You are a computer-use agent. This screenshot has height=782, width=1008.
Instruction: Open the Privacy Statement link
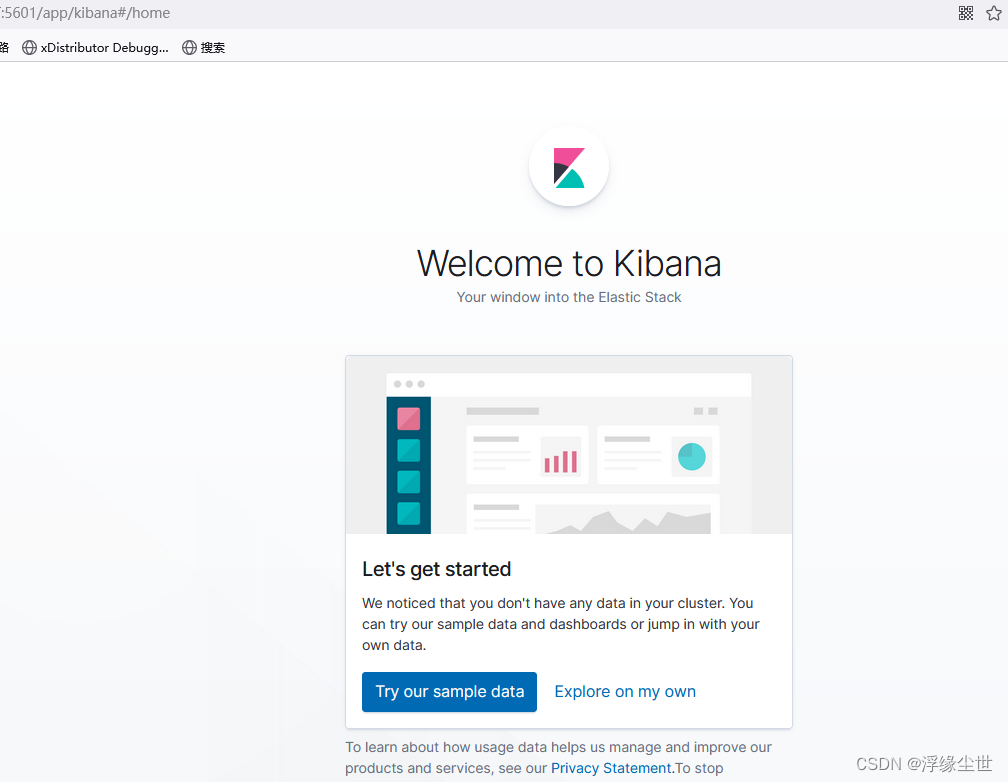(x=613, y=768)
